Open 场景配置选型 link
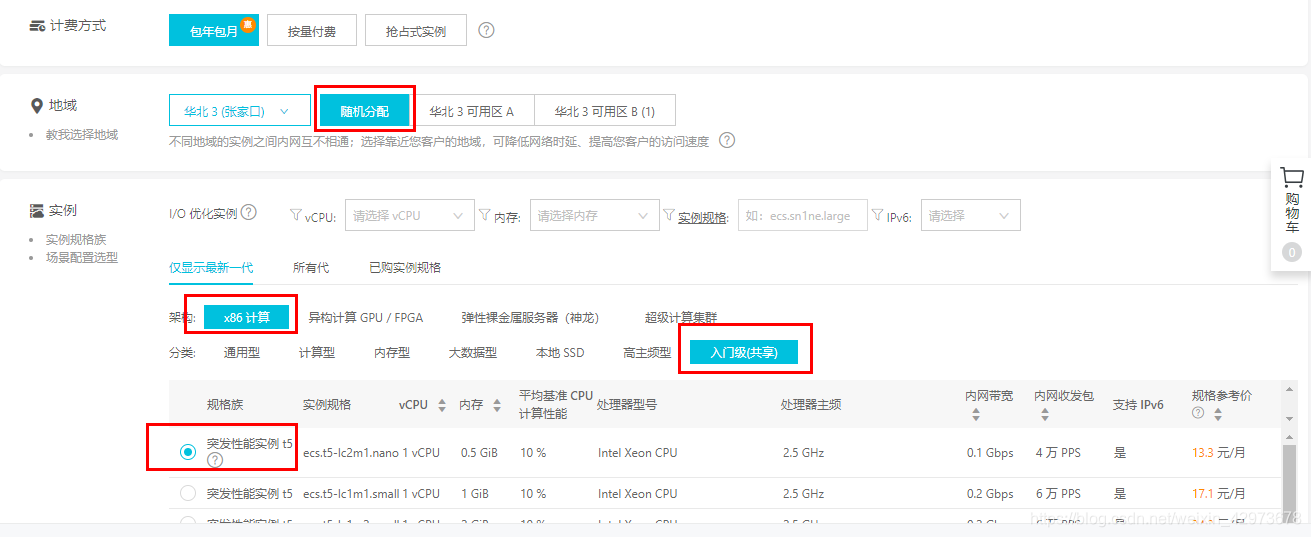Viewport: 1311px width, 537px height. [82, 257]
